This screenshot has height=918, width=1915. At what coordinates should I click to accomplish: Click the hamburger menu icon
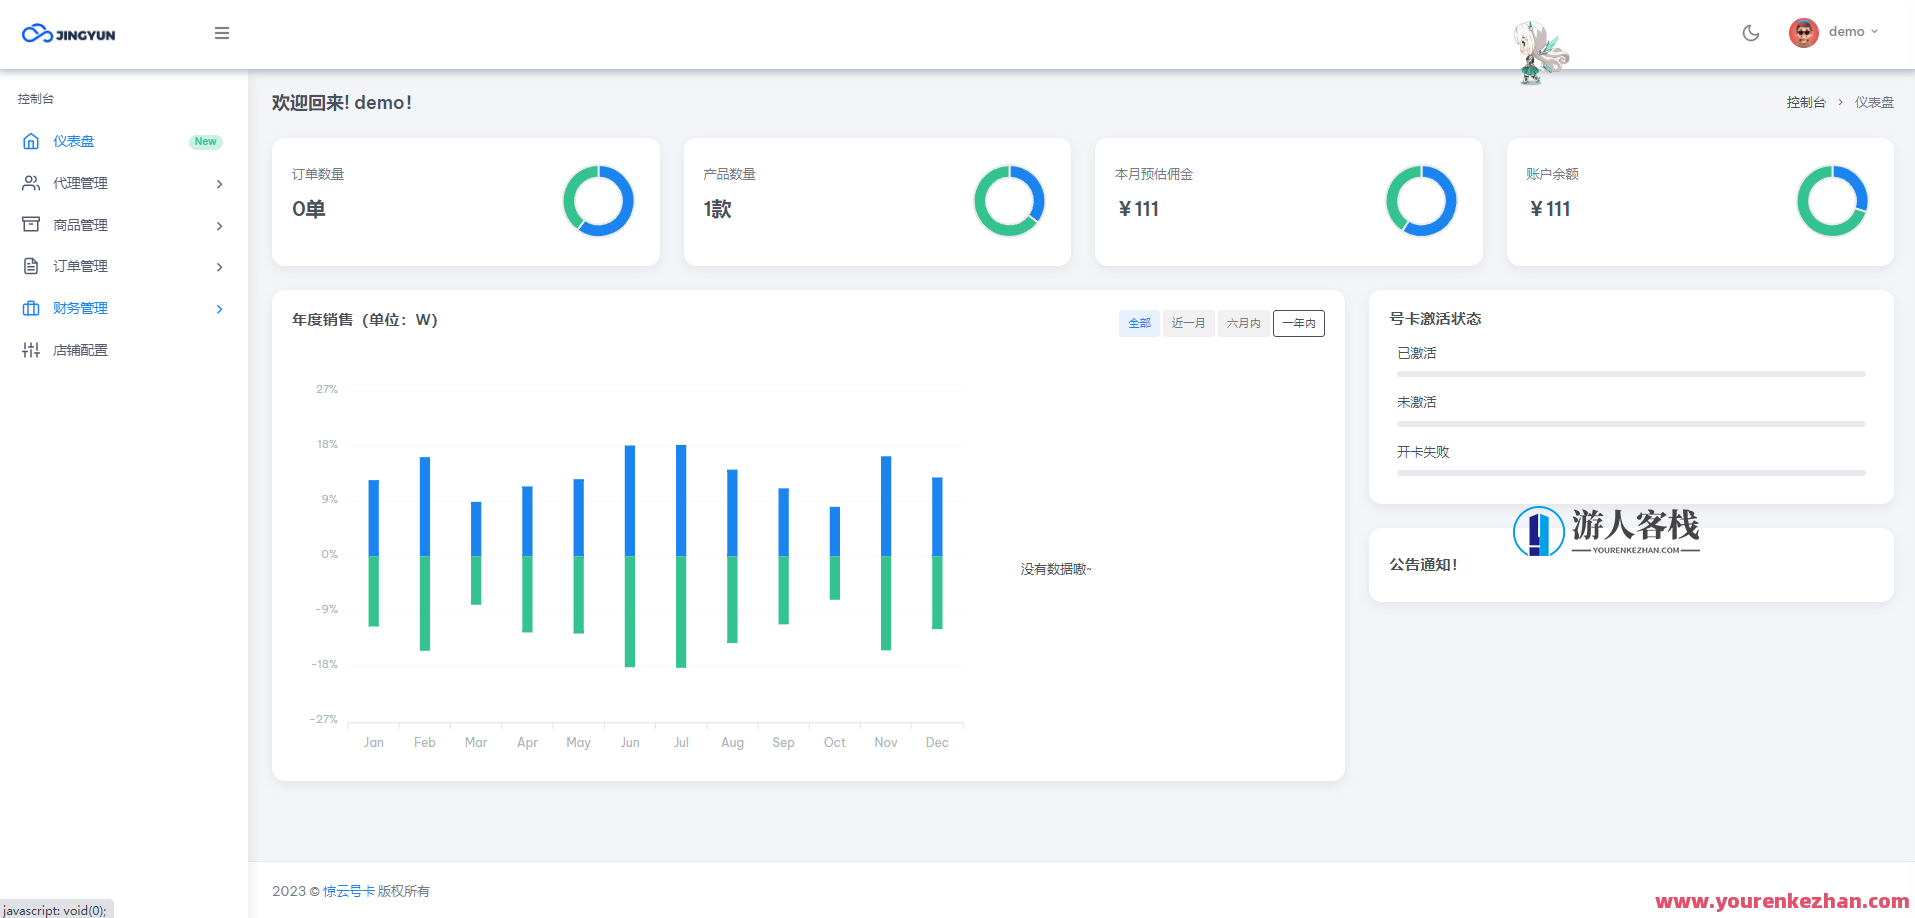(222, 33)
